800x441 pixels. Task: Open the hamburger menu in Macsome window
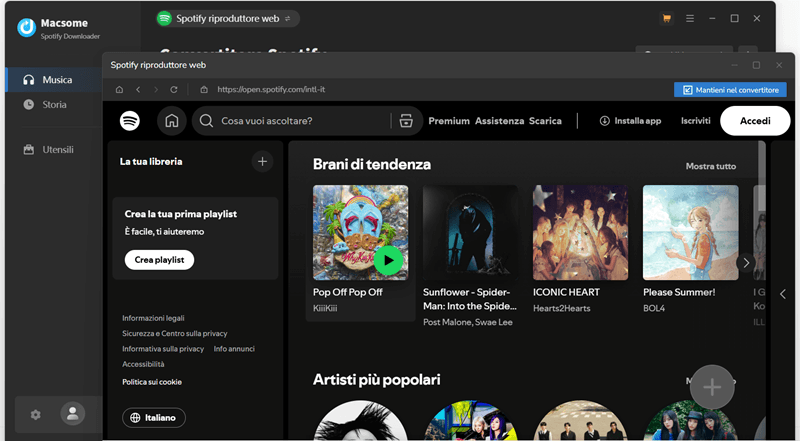pos(690,18)
